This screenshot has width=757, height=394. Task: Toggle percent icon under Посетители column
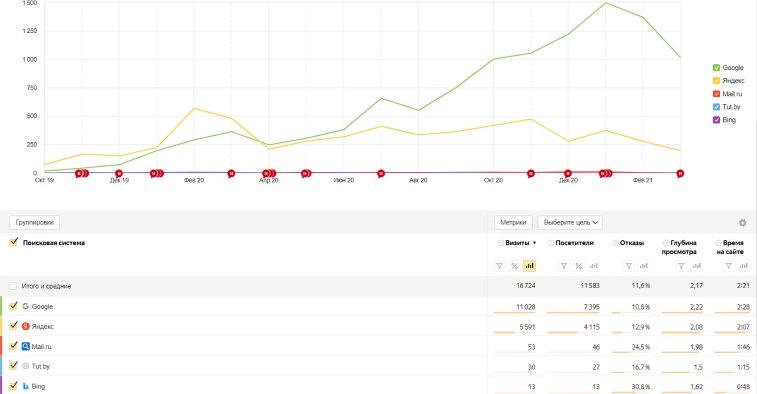(579, 266)
